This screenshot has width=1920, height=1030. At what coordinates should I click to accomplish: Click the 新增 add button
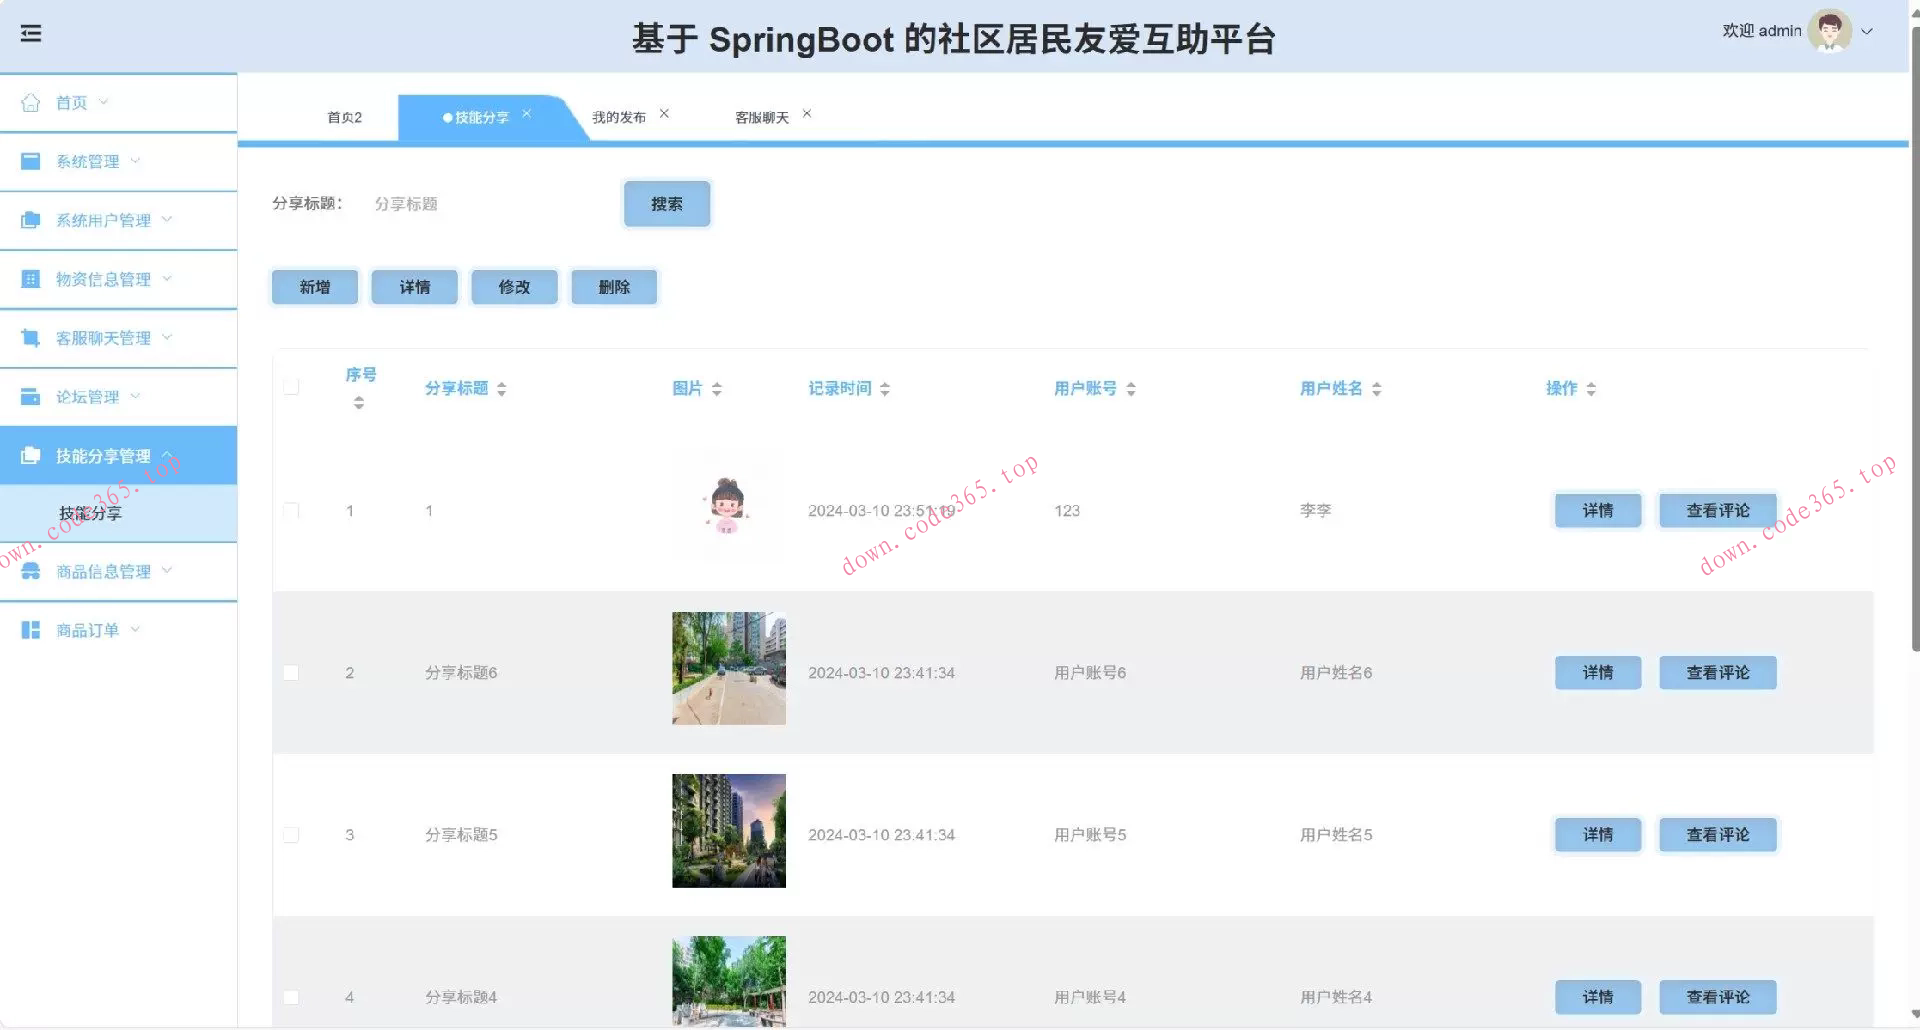coord(315,287)
